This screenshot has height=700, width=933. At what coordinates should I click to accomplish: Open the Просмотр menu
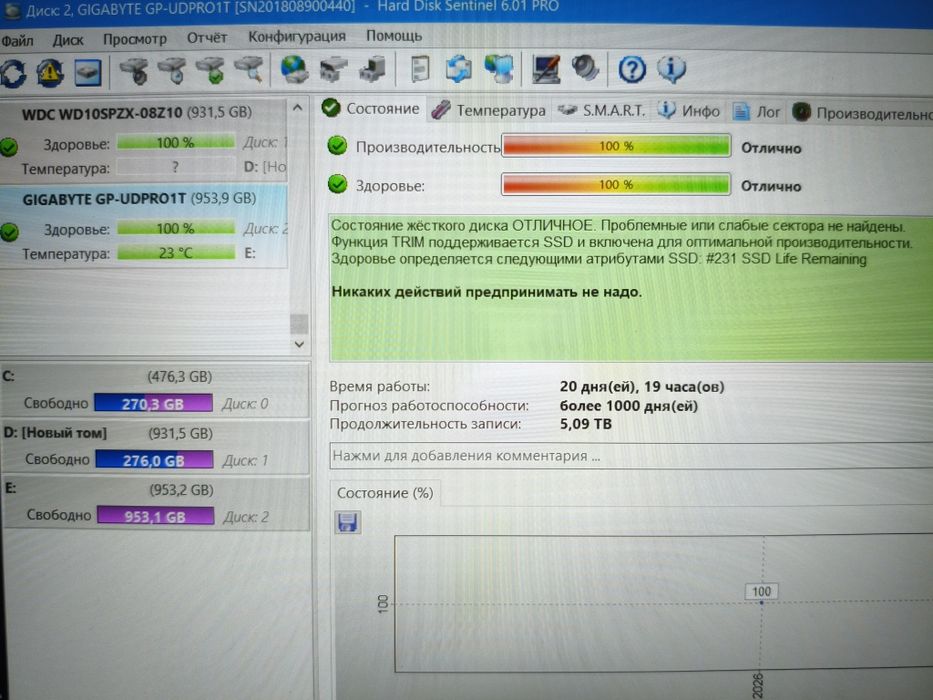(x=134, y=39)
